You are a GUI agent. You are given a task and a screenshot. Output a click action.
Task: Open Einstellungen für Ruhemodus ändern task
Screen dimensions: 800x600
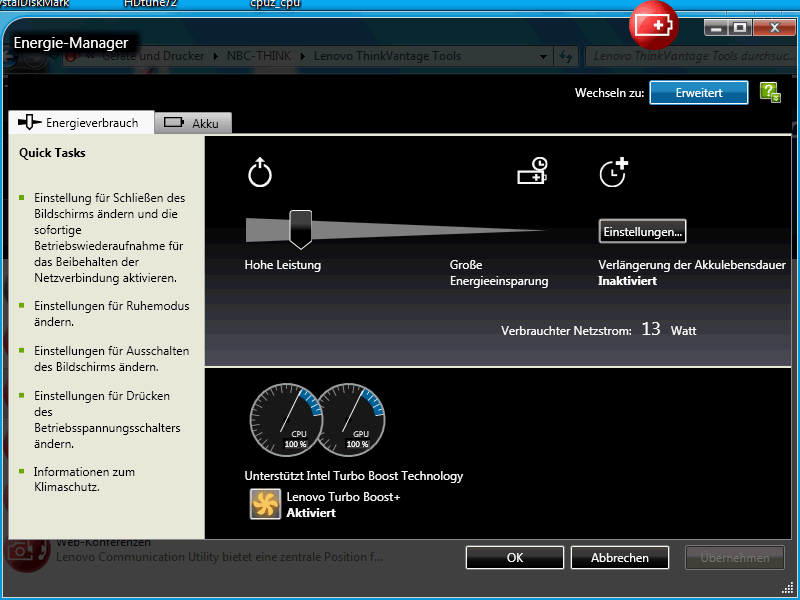[x=111, y=314]
